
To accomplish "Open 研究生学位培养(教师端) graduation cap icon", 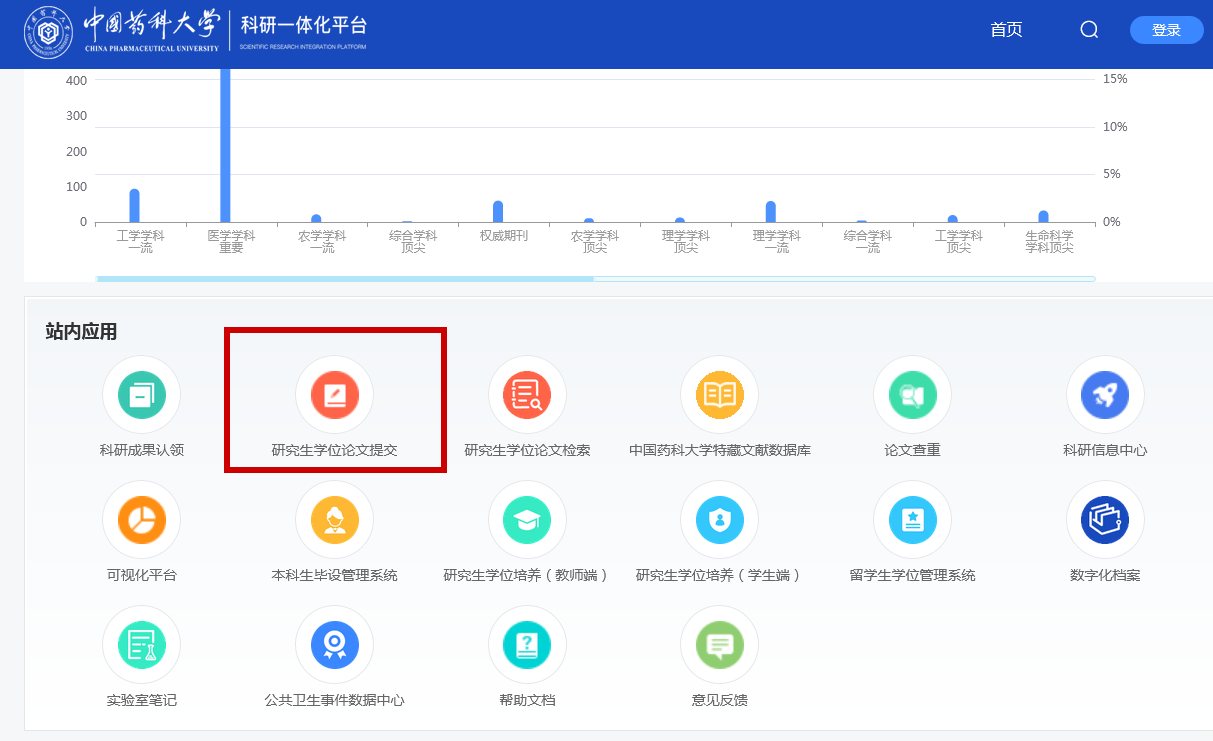I will [527, 520].
